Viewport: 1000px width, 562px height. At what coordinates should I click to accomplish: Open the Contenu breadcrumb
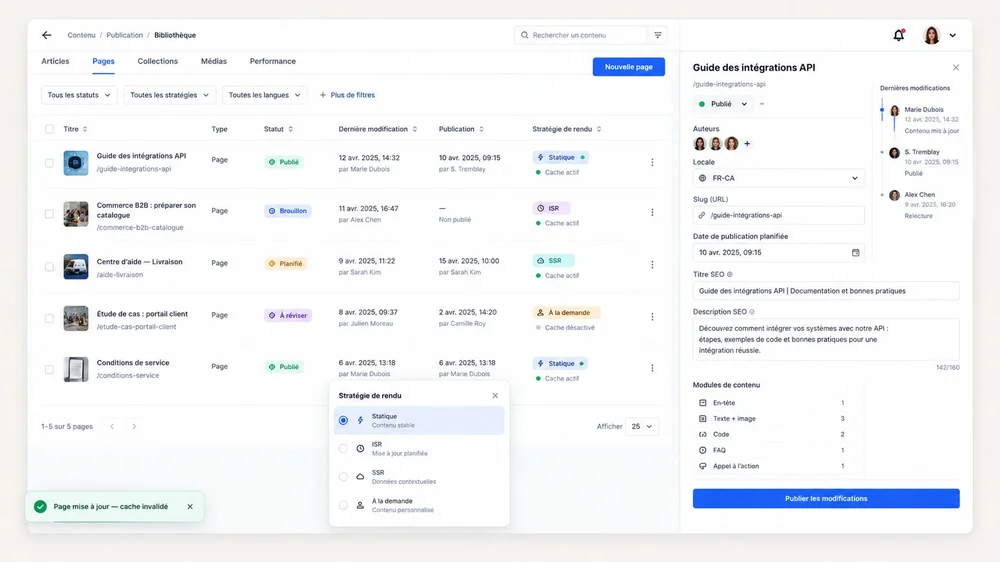[x=82, y=35]
